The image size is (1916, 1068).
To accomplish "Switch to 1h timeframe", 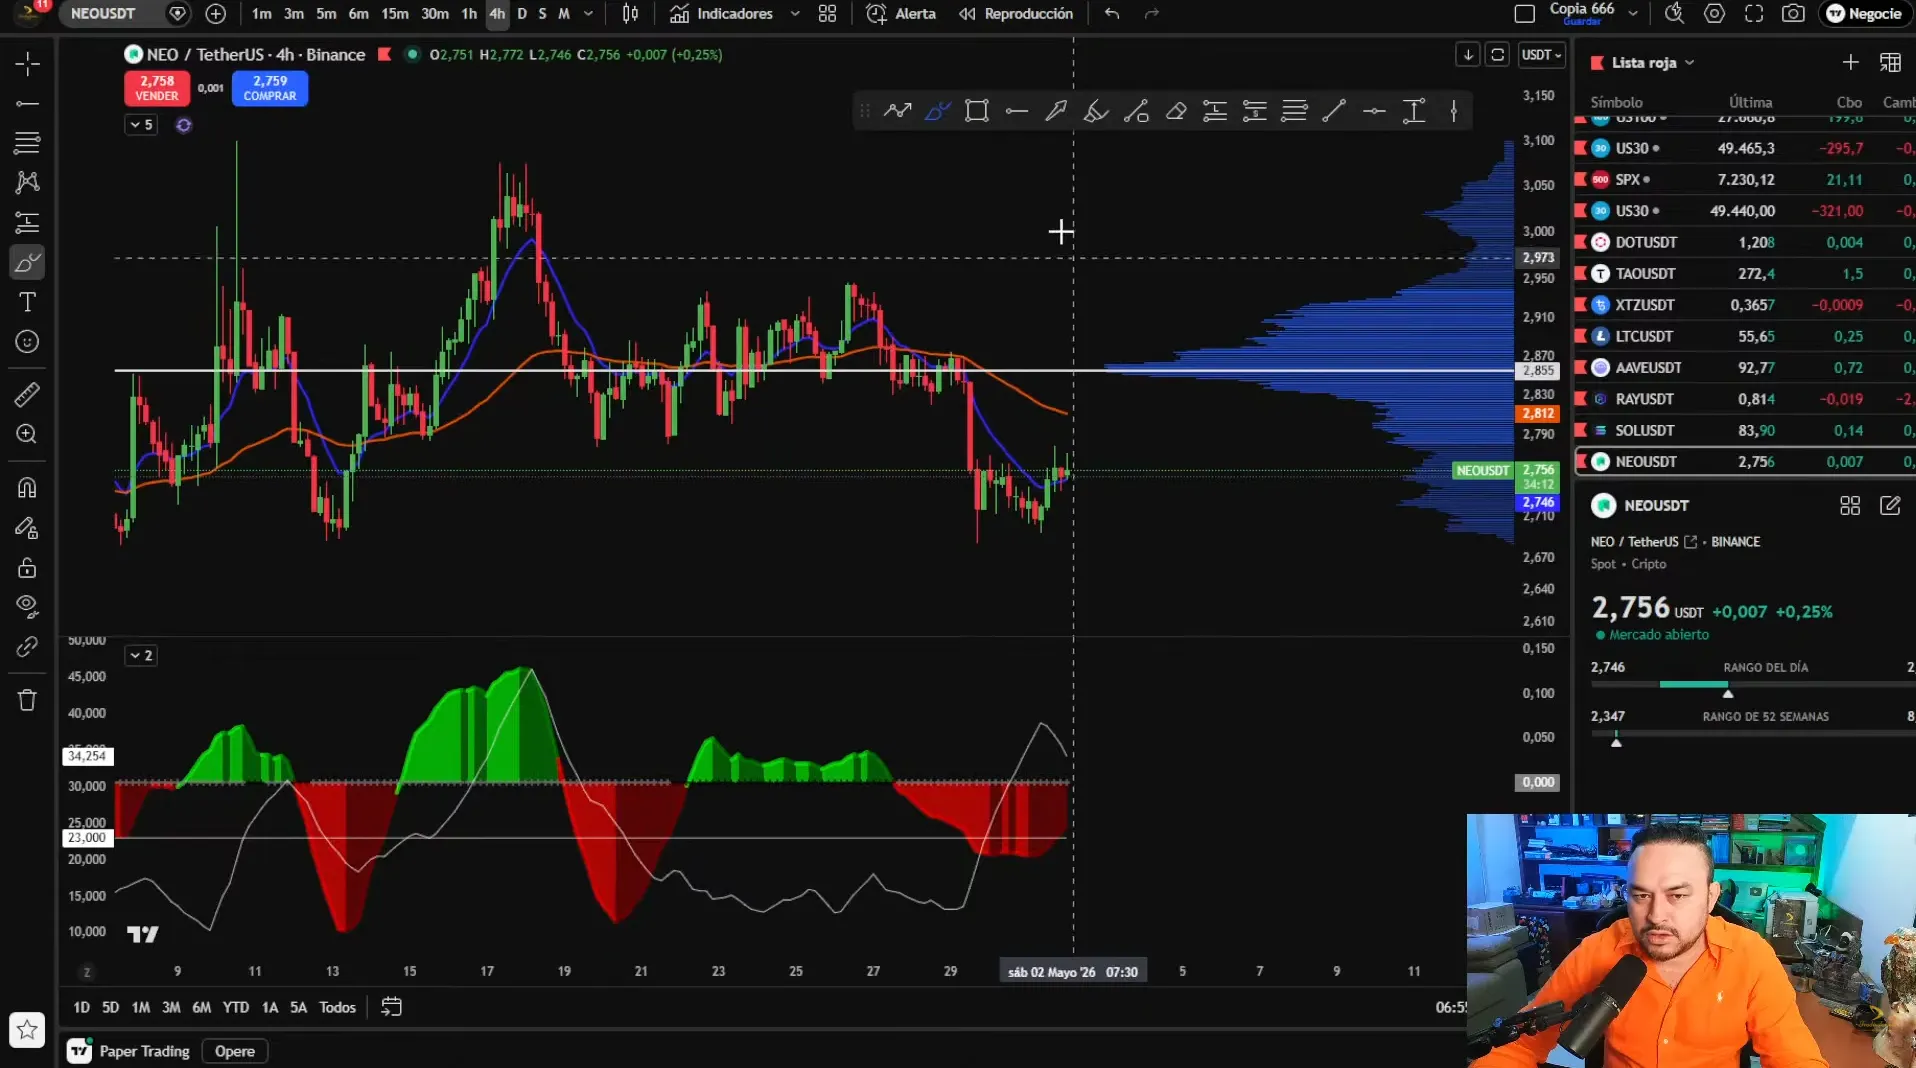I will pos(469,14).
